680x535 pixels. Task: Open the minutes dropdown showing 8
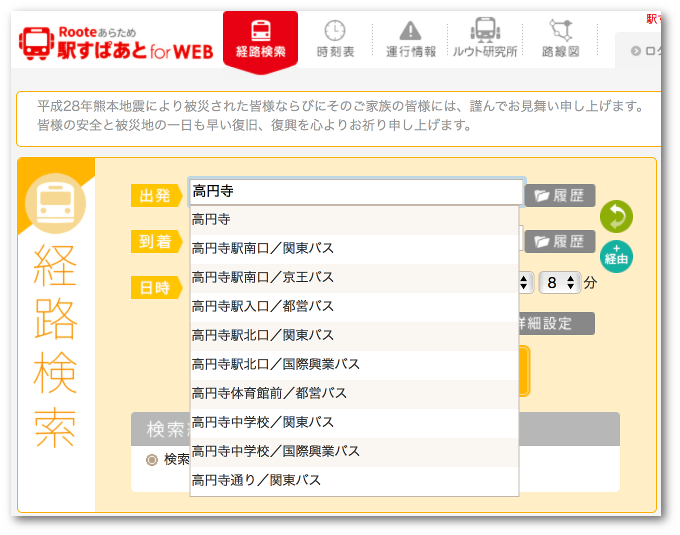(559, 283)
